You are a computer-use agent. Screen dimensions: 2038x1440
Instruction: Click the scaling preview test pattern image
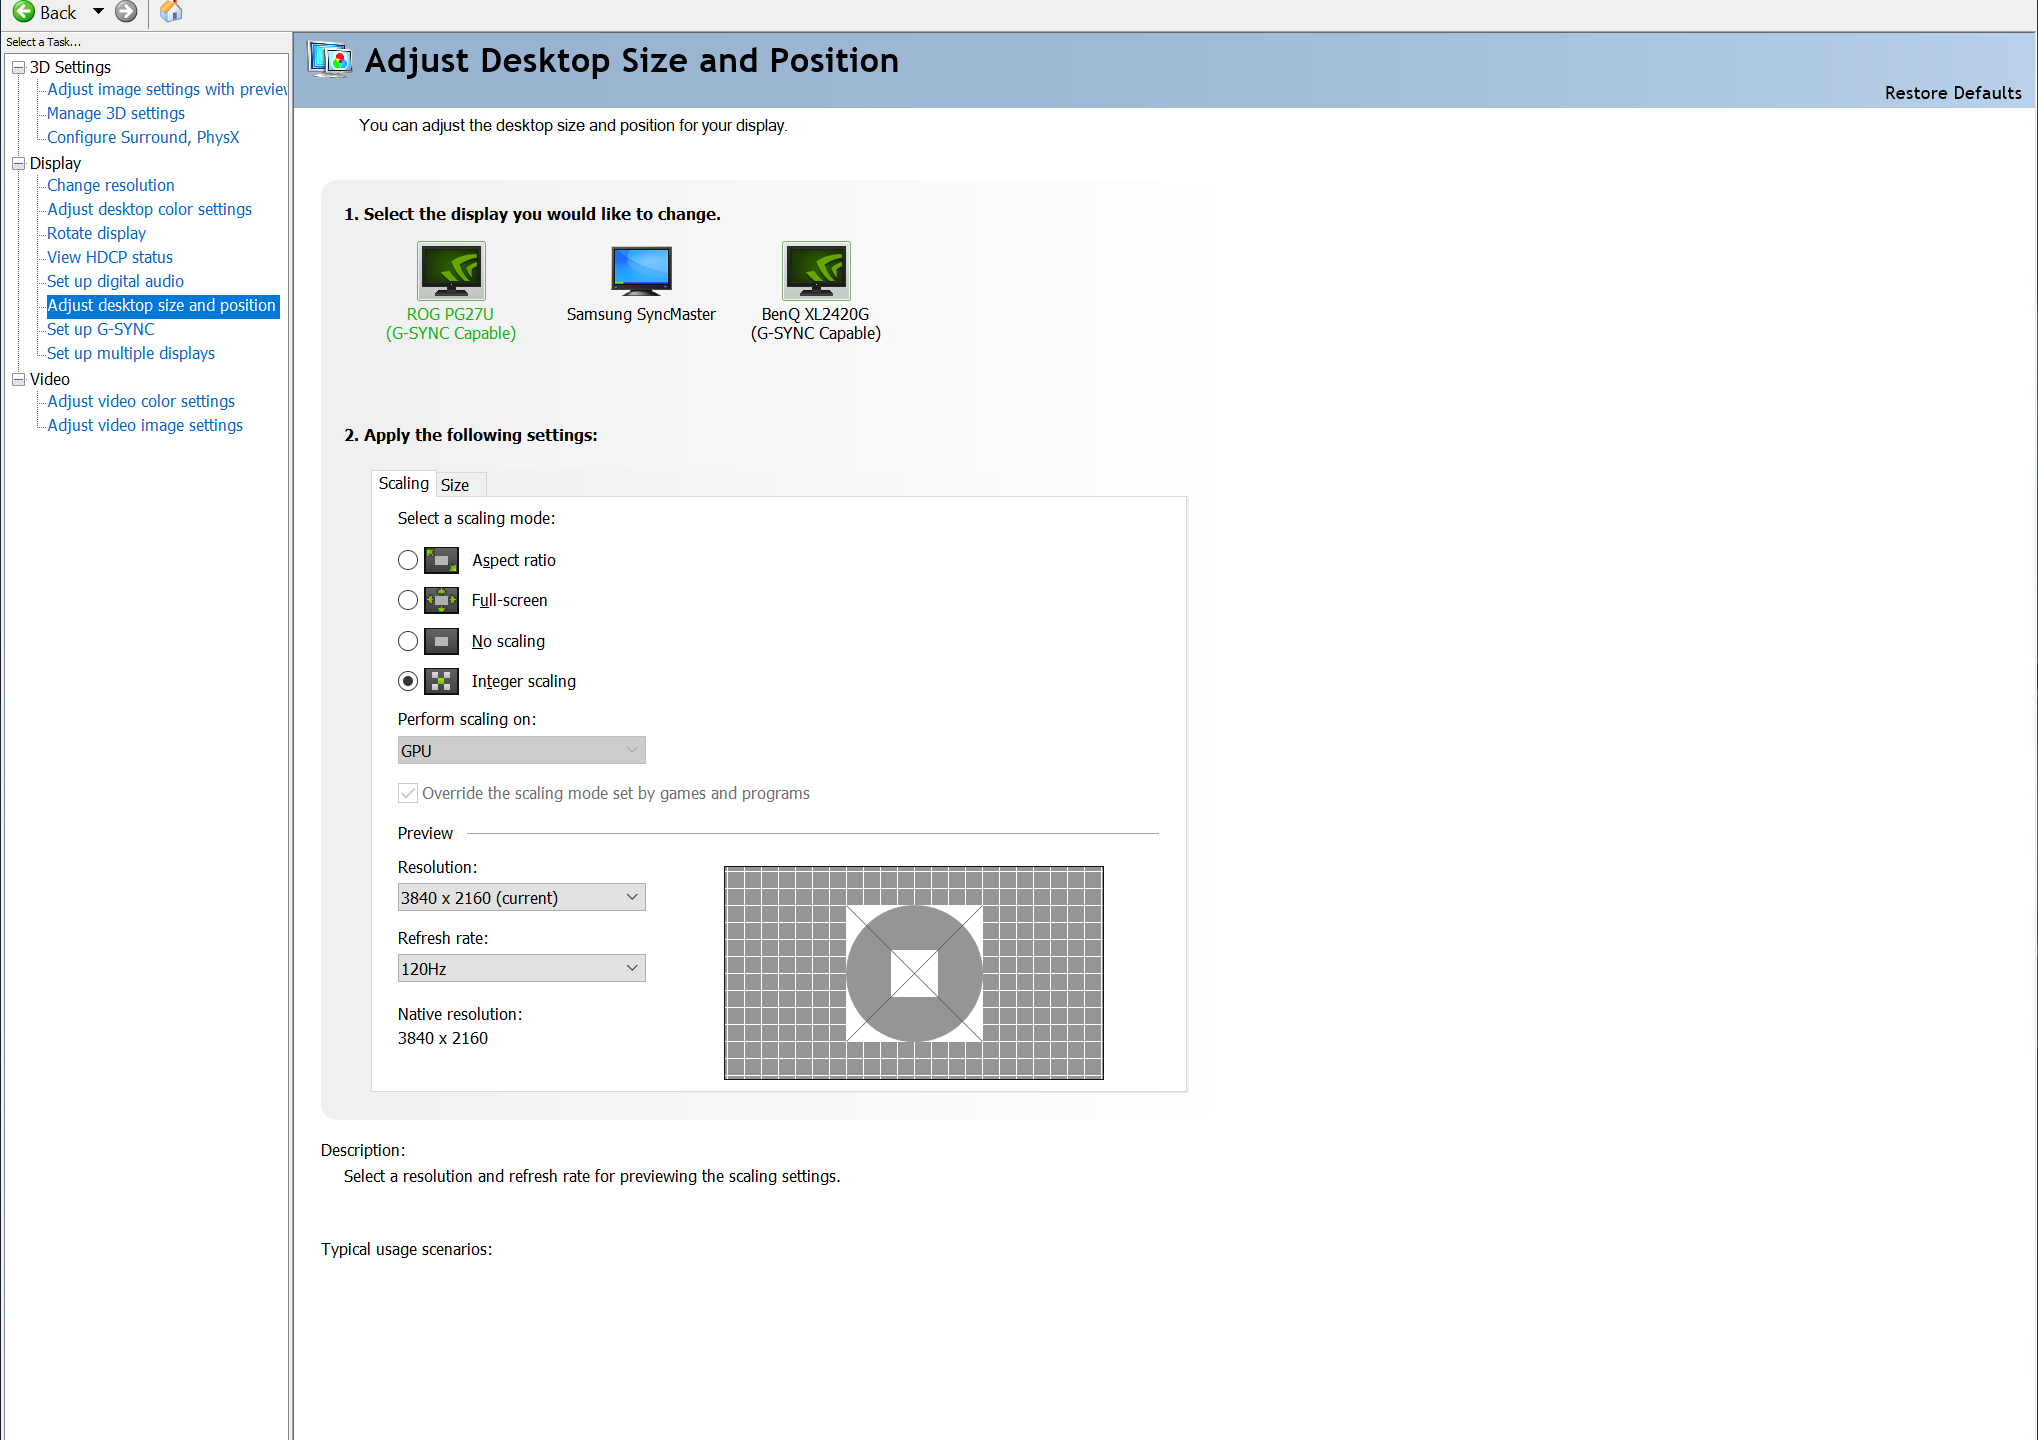coord(914,973)
